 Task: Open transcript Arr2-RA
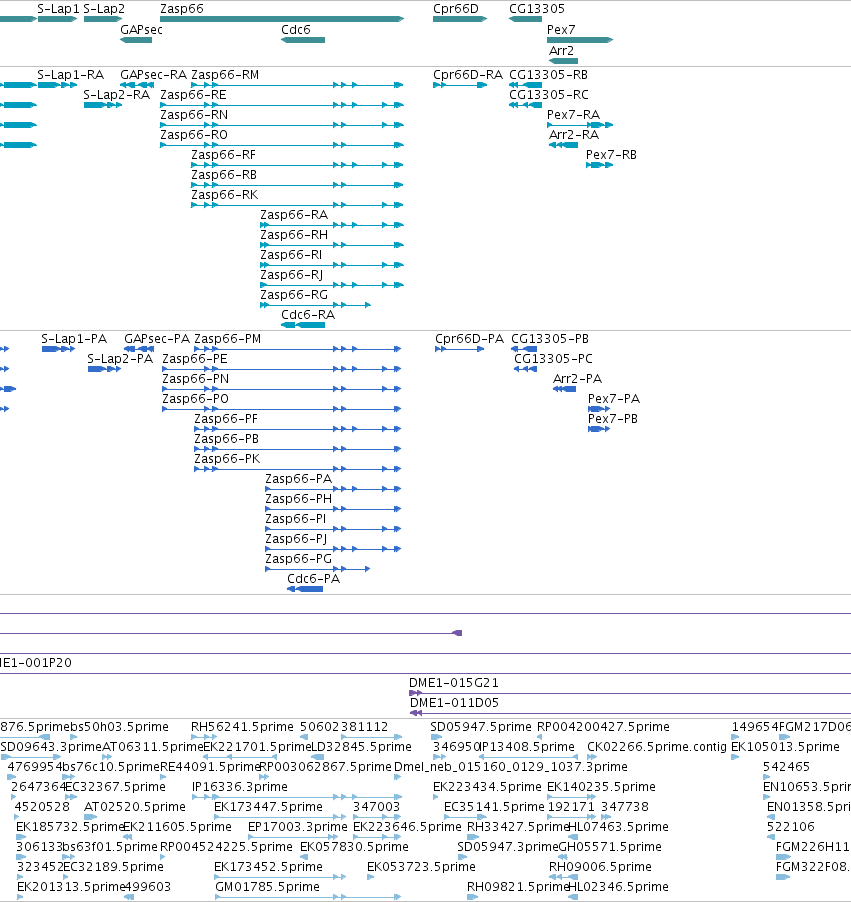(574, 135)
